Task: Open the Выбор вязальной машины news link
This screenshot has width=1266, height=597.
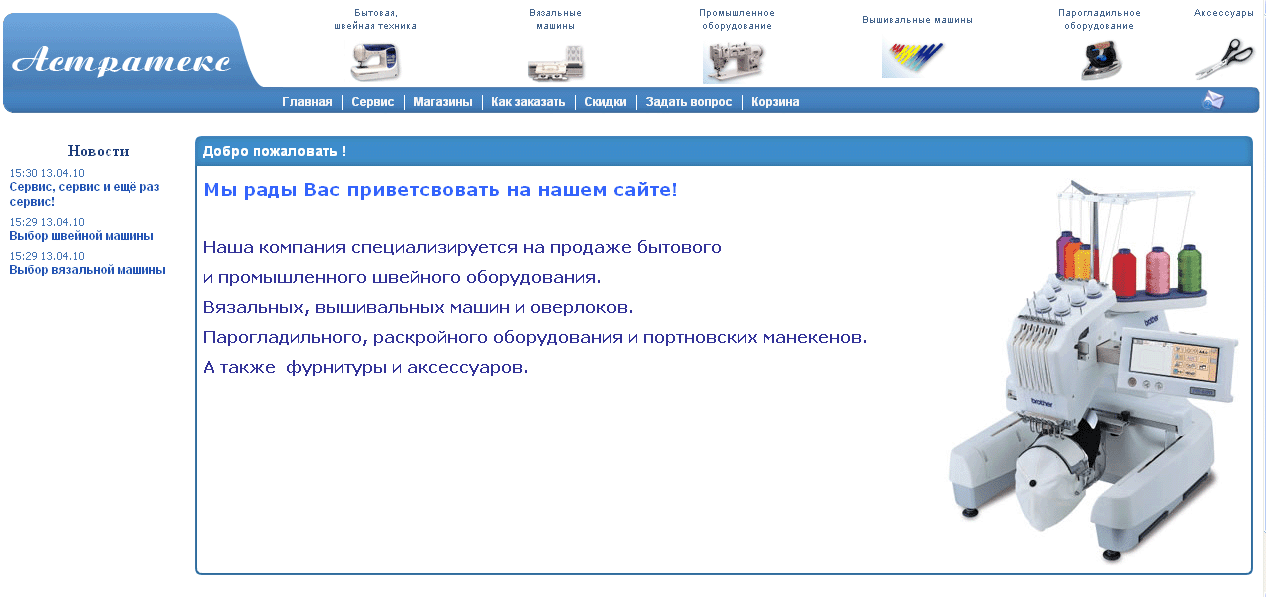Action: 87,270
